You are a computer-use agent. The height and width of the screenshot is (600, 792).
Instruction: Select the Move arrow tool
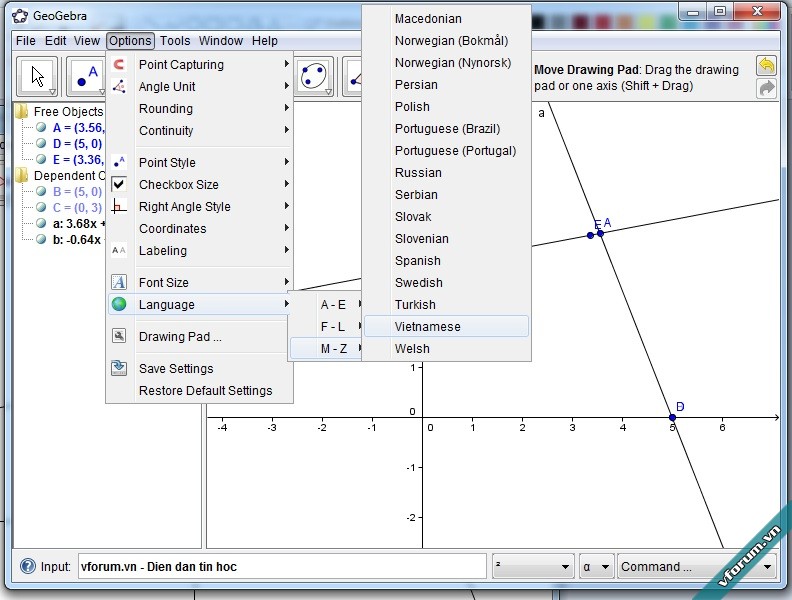click(x=38, y=77)
